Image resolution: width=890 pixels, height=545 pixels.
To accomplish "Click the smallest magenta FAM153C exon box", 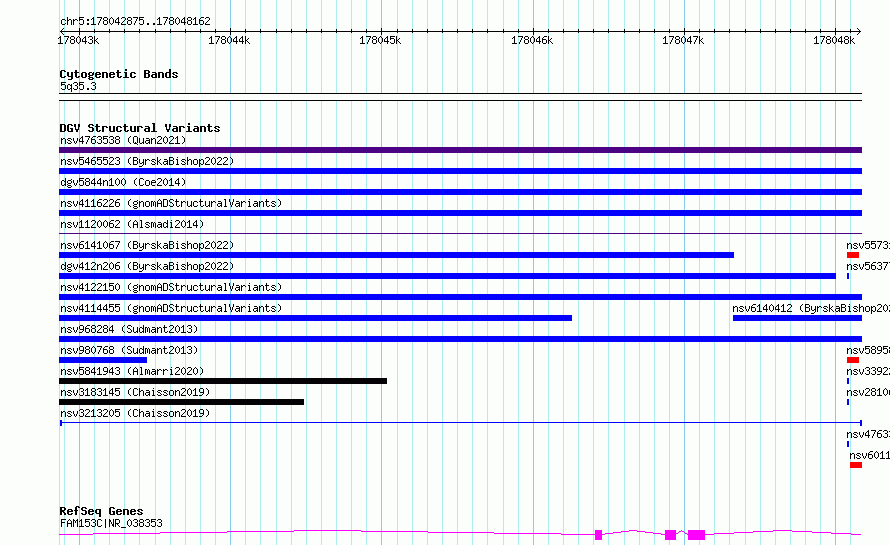I will [598, 535].
